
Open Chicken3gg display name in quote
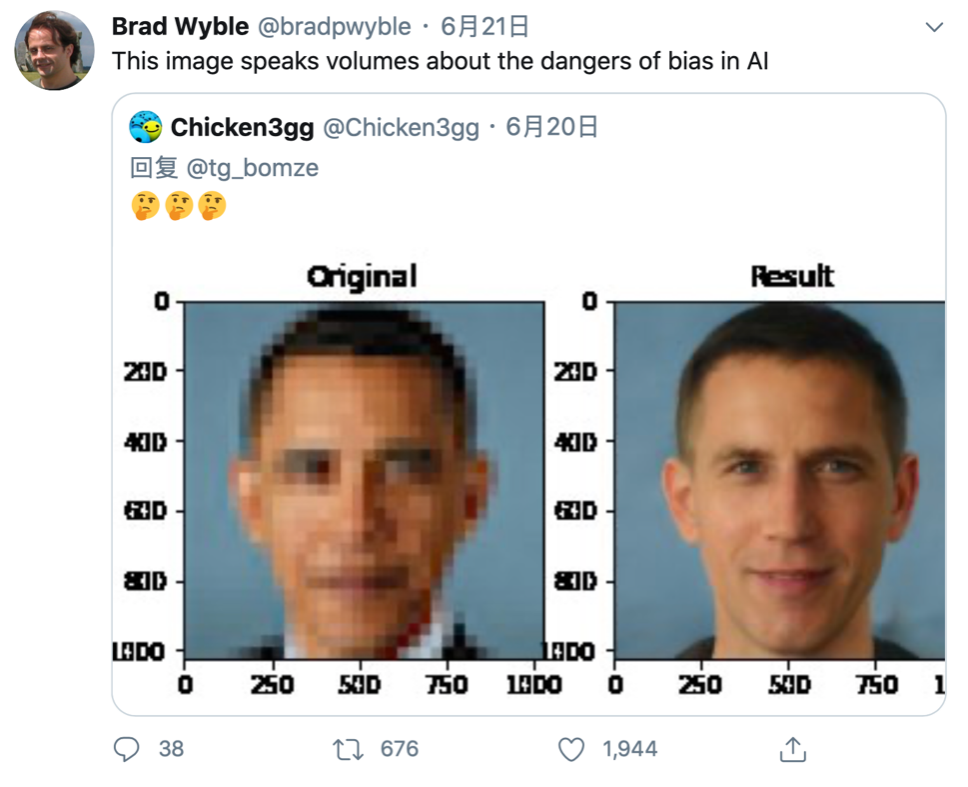pos(242,127)
